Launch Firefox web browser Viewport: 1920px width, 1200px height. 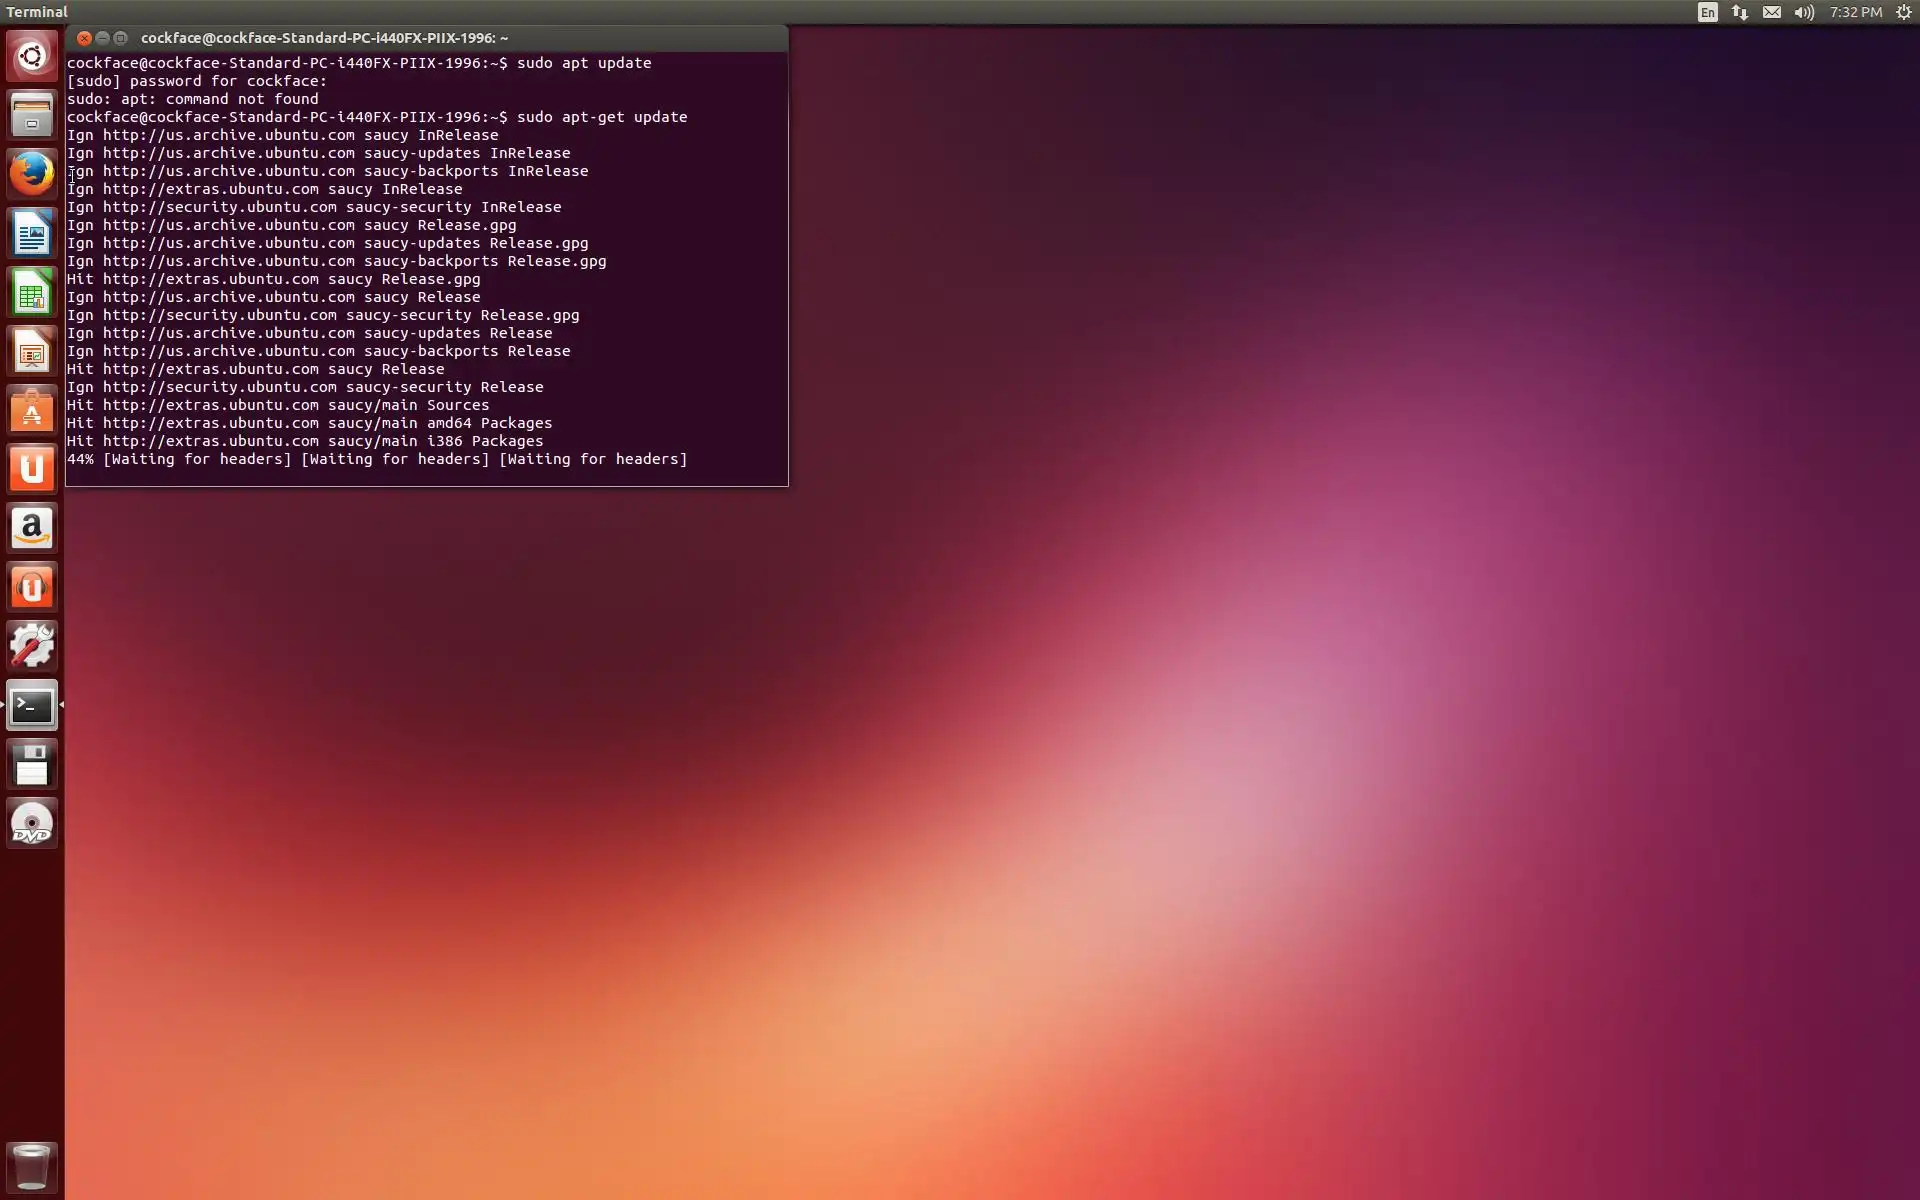32,174
